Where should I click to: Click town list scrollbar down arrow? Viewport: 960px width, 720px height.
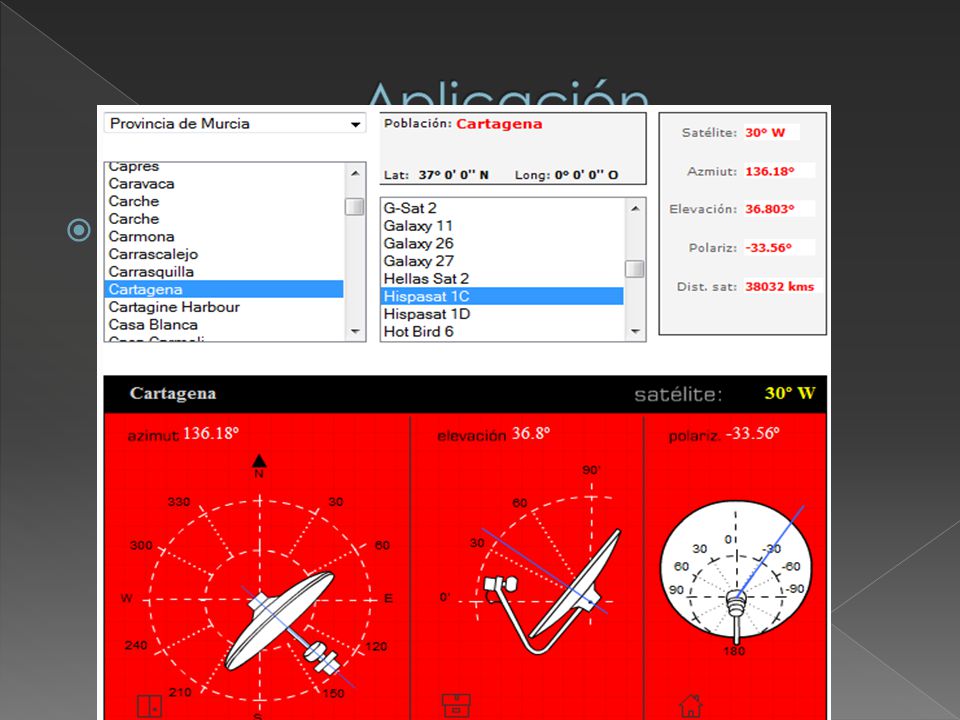pos(355,331)
